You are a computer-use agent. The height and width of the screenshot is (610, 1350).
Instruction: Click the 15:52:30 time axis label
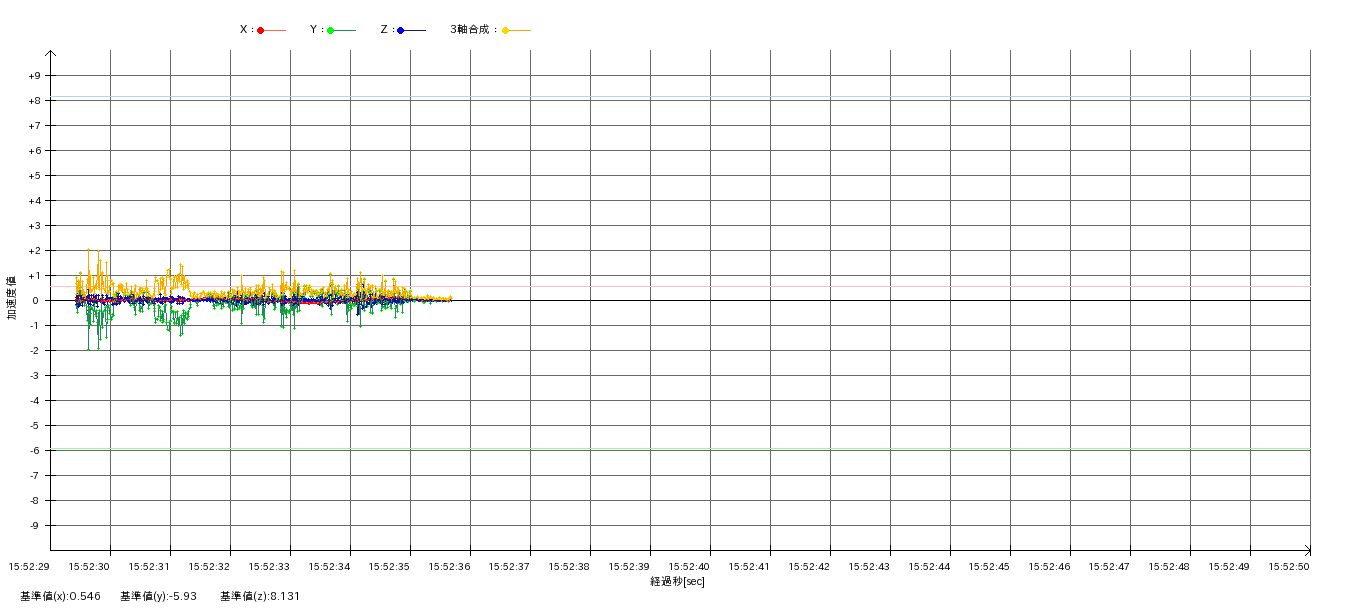point(89,566)
